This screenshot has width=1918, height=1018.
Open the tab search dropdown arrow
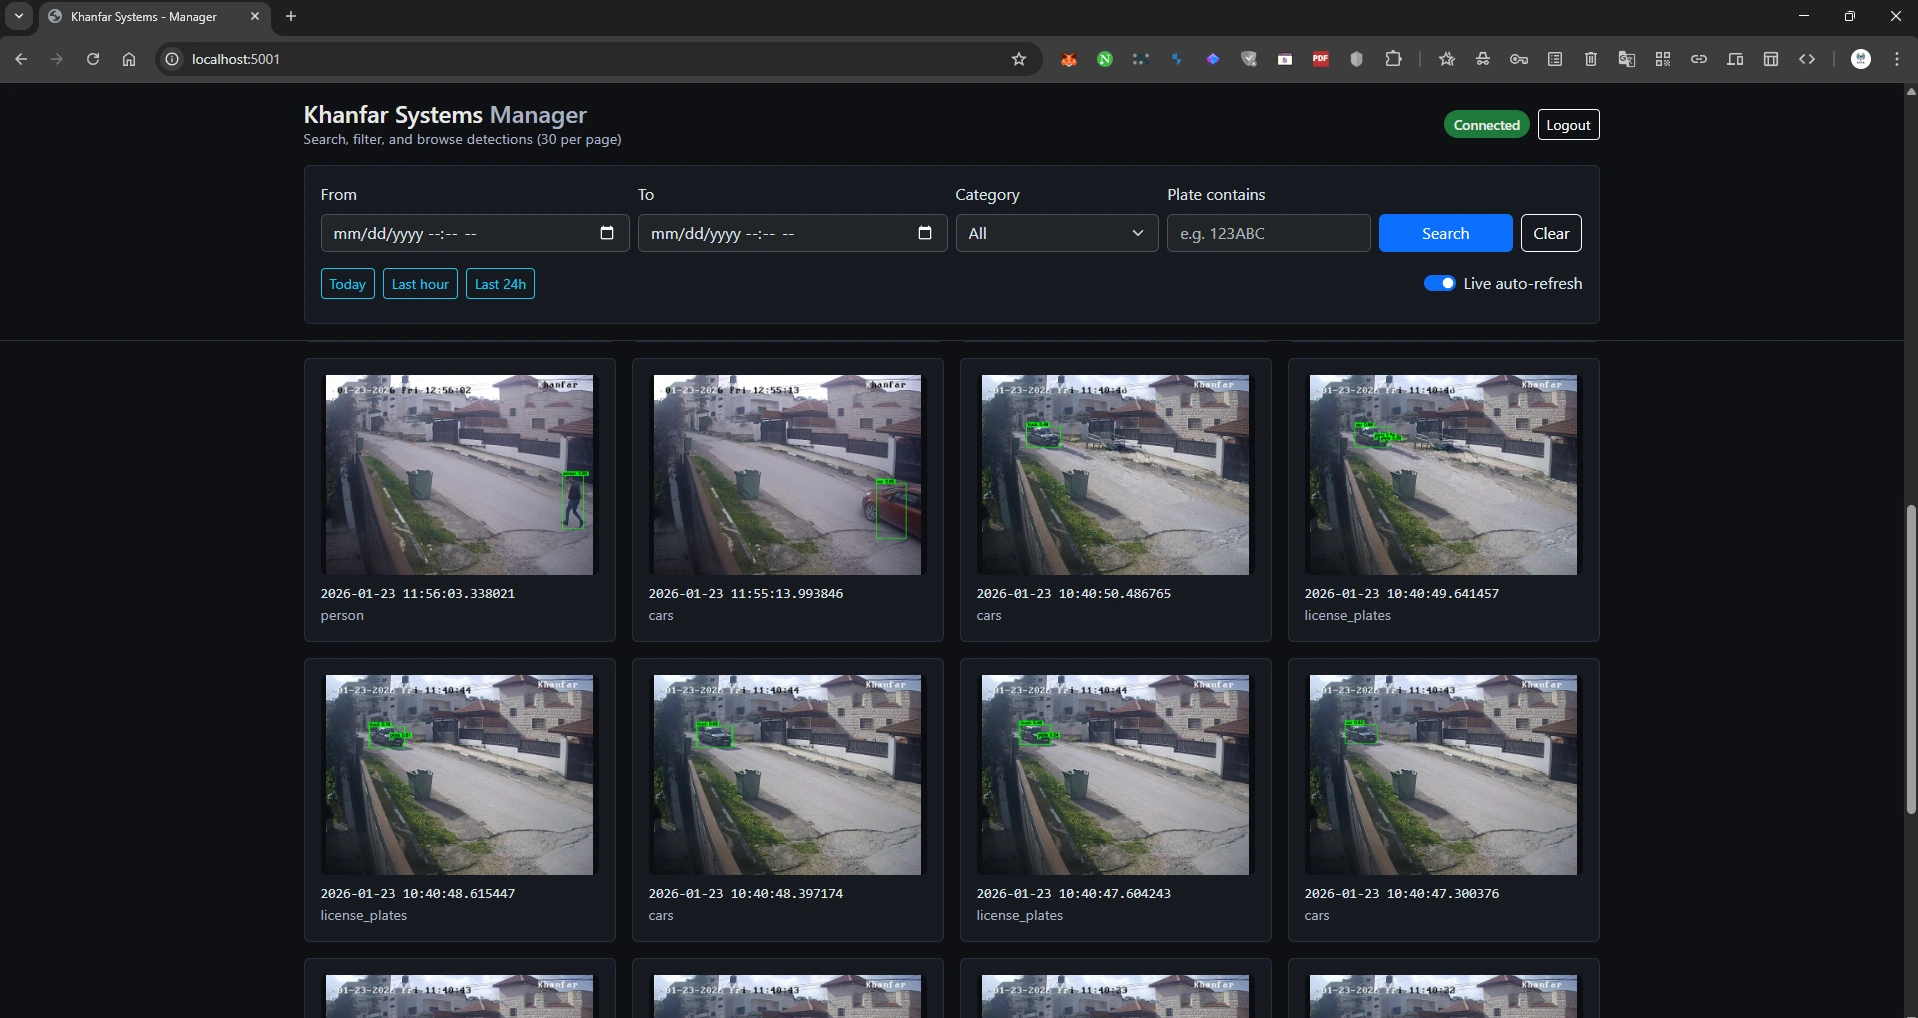tap(18, 16)
